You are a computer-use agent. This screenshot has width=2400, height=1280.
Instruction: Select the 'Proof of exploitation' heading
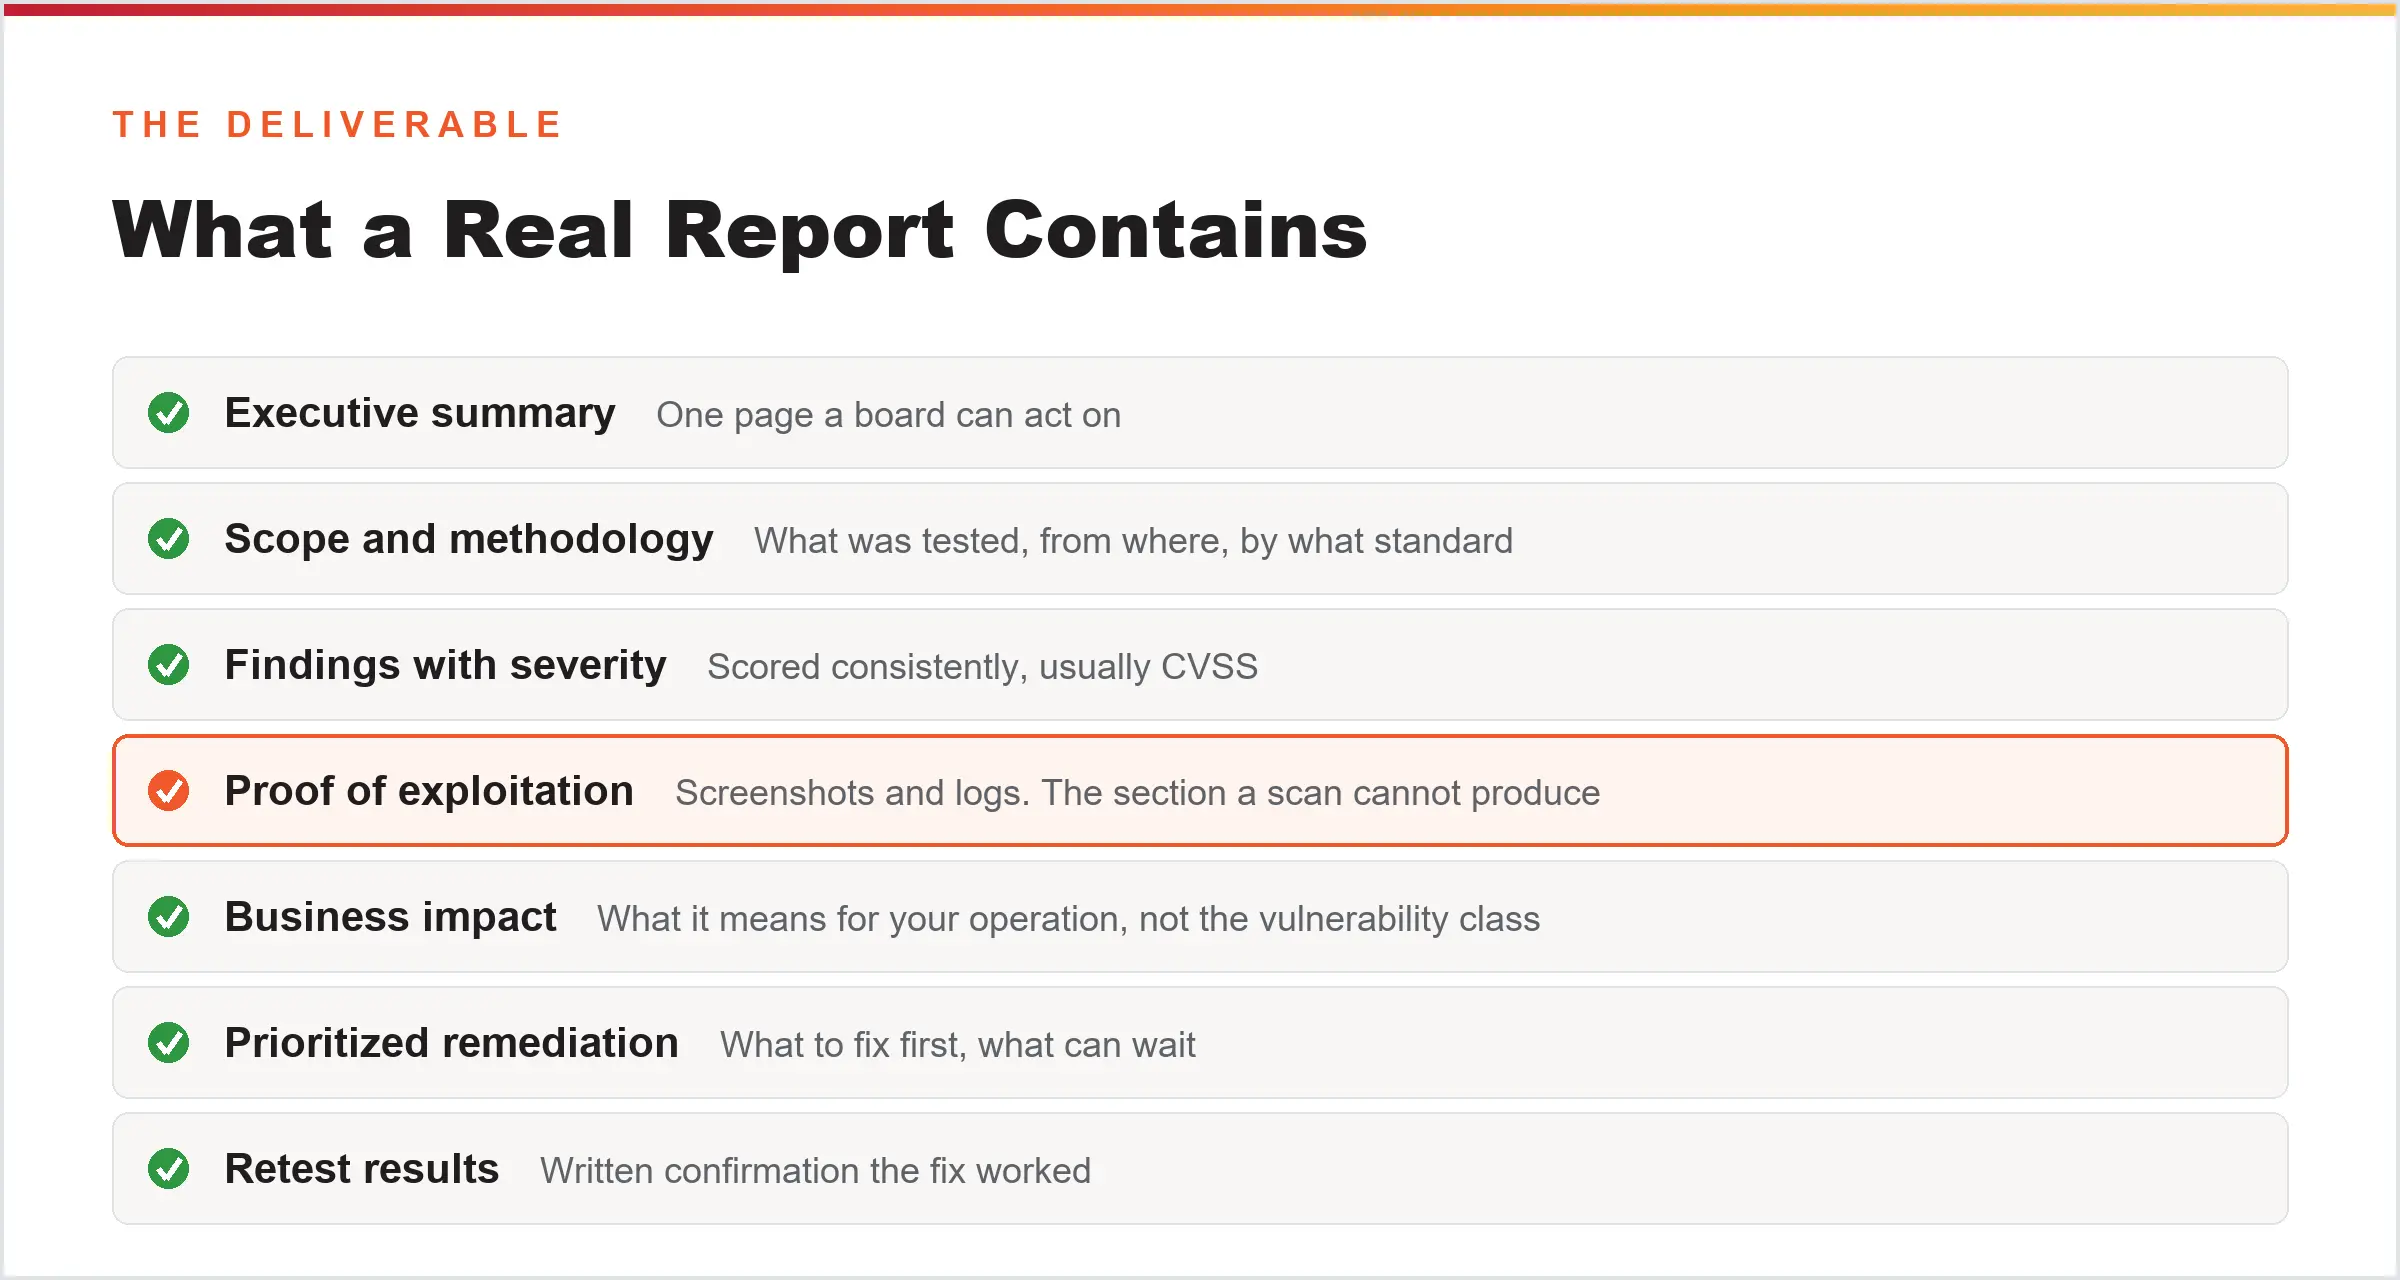click(x=429, y=792)
